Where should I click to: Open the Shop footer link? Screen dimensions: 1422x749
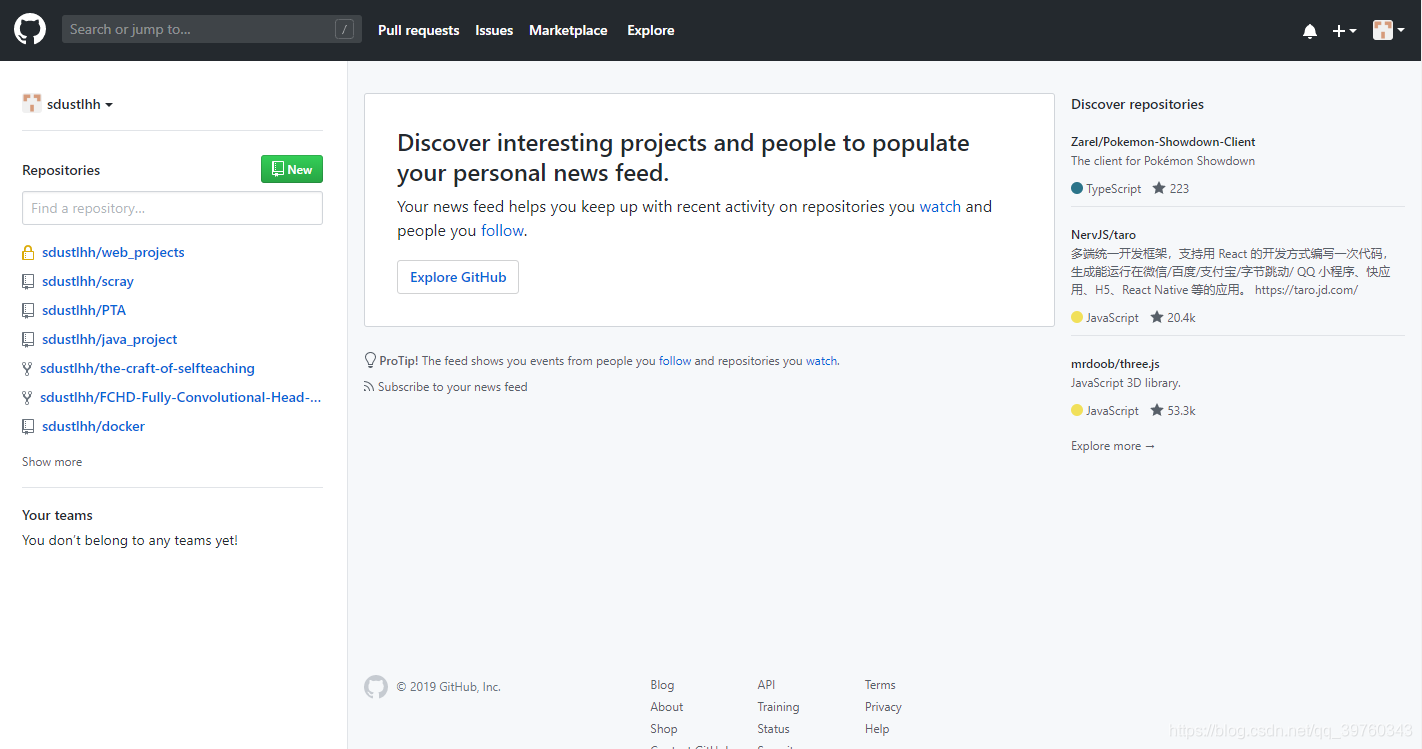[x=664, y=729]
